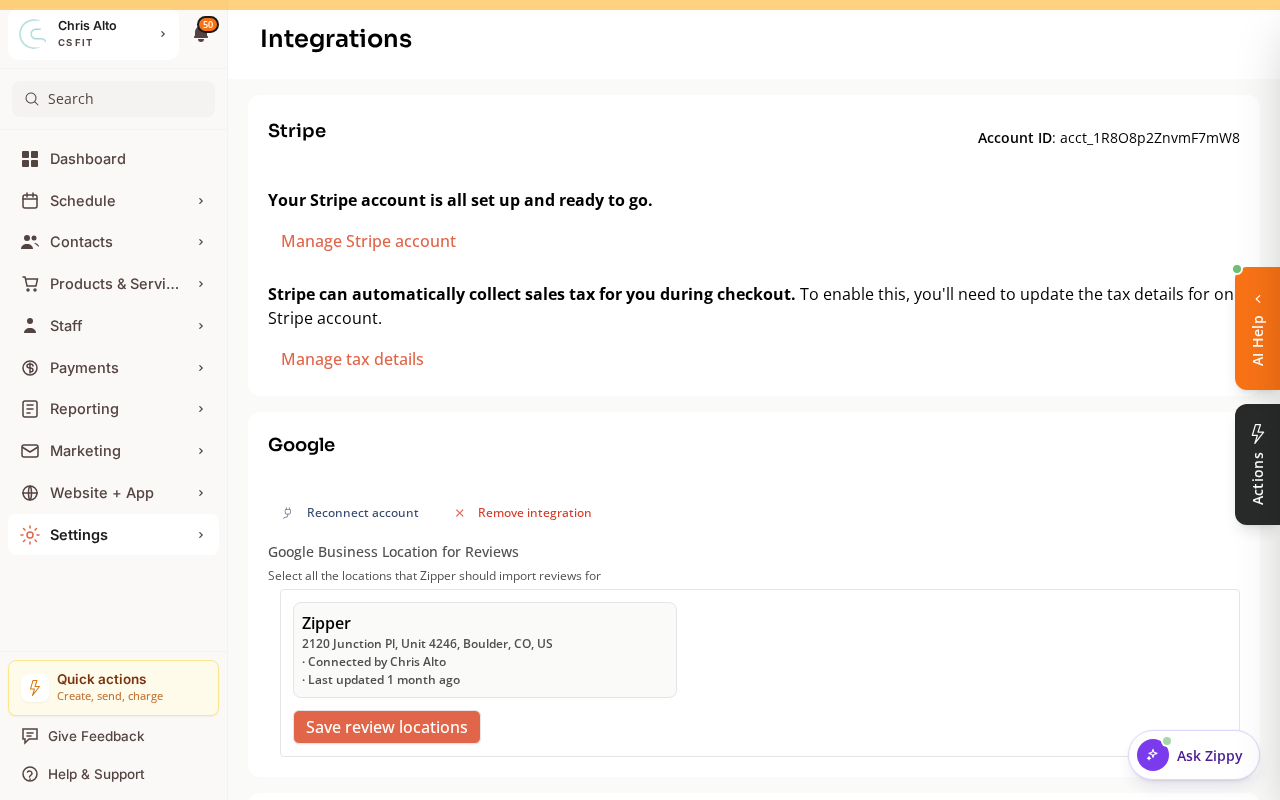1280x800 pixels.
Task: Click the Actions lightning bolt icon
Action: click(x=1258, y=434)
